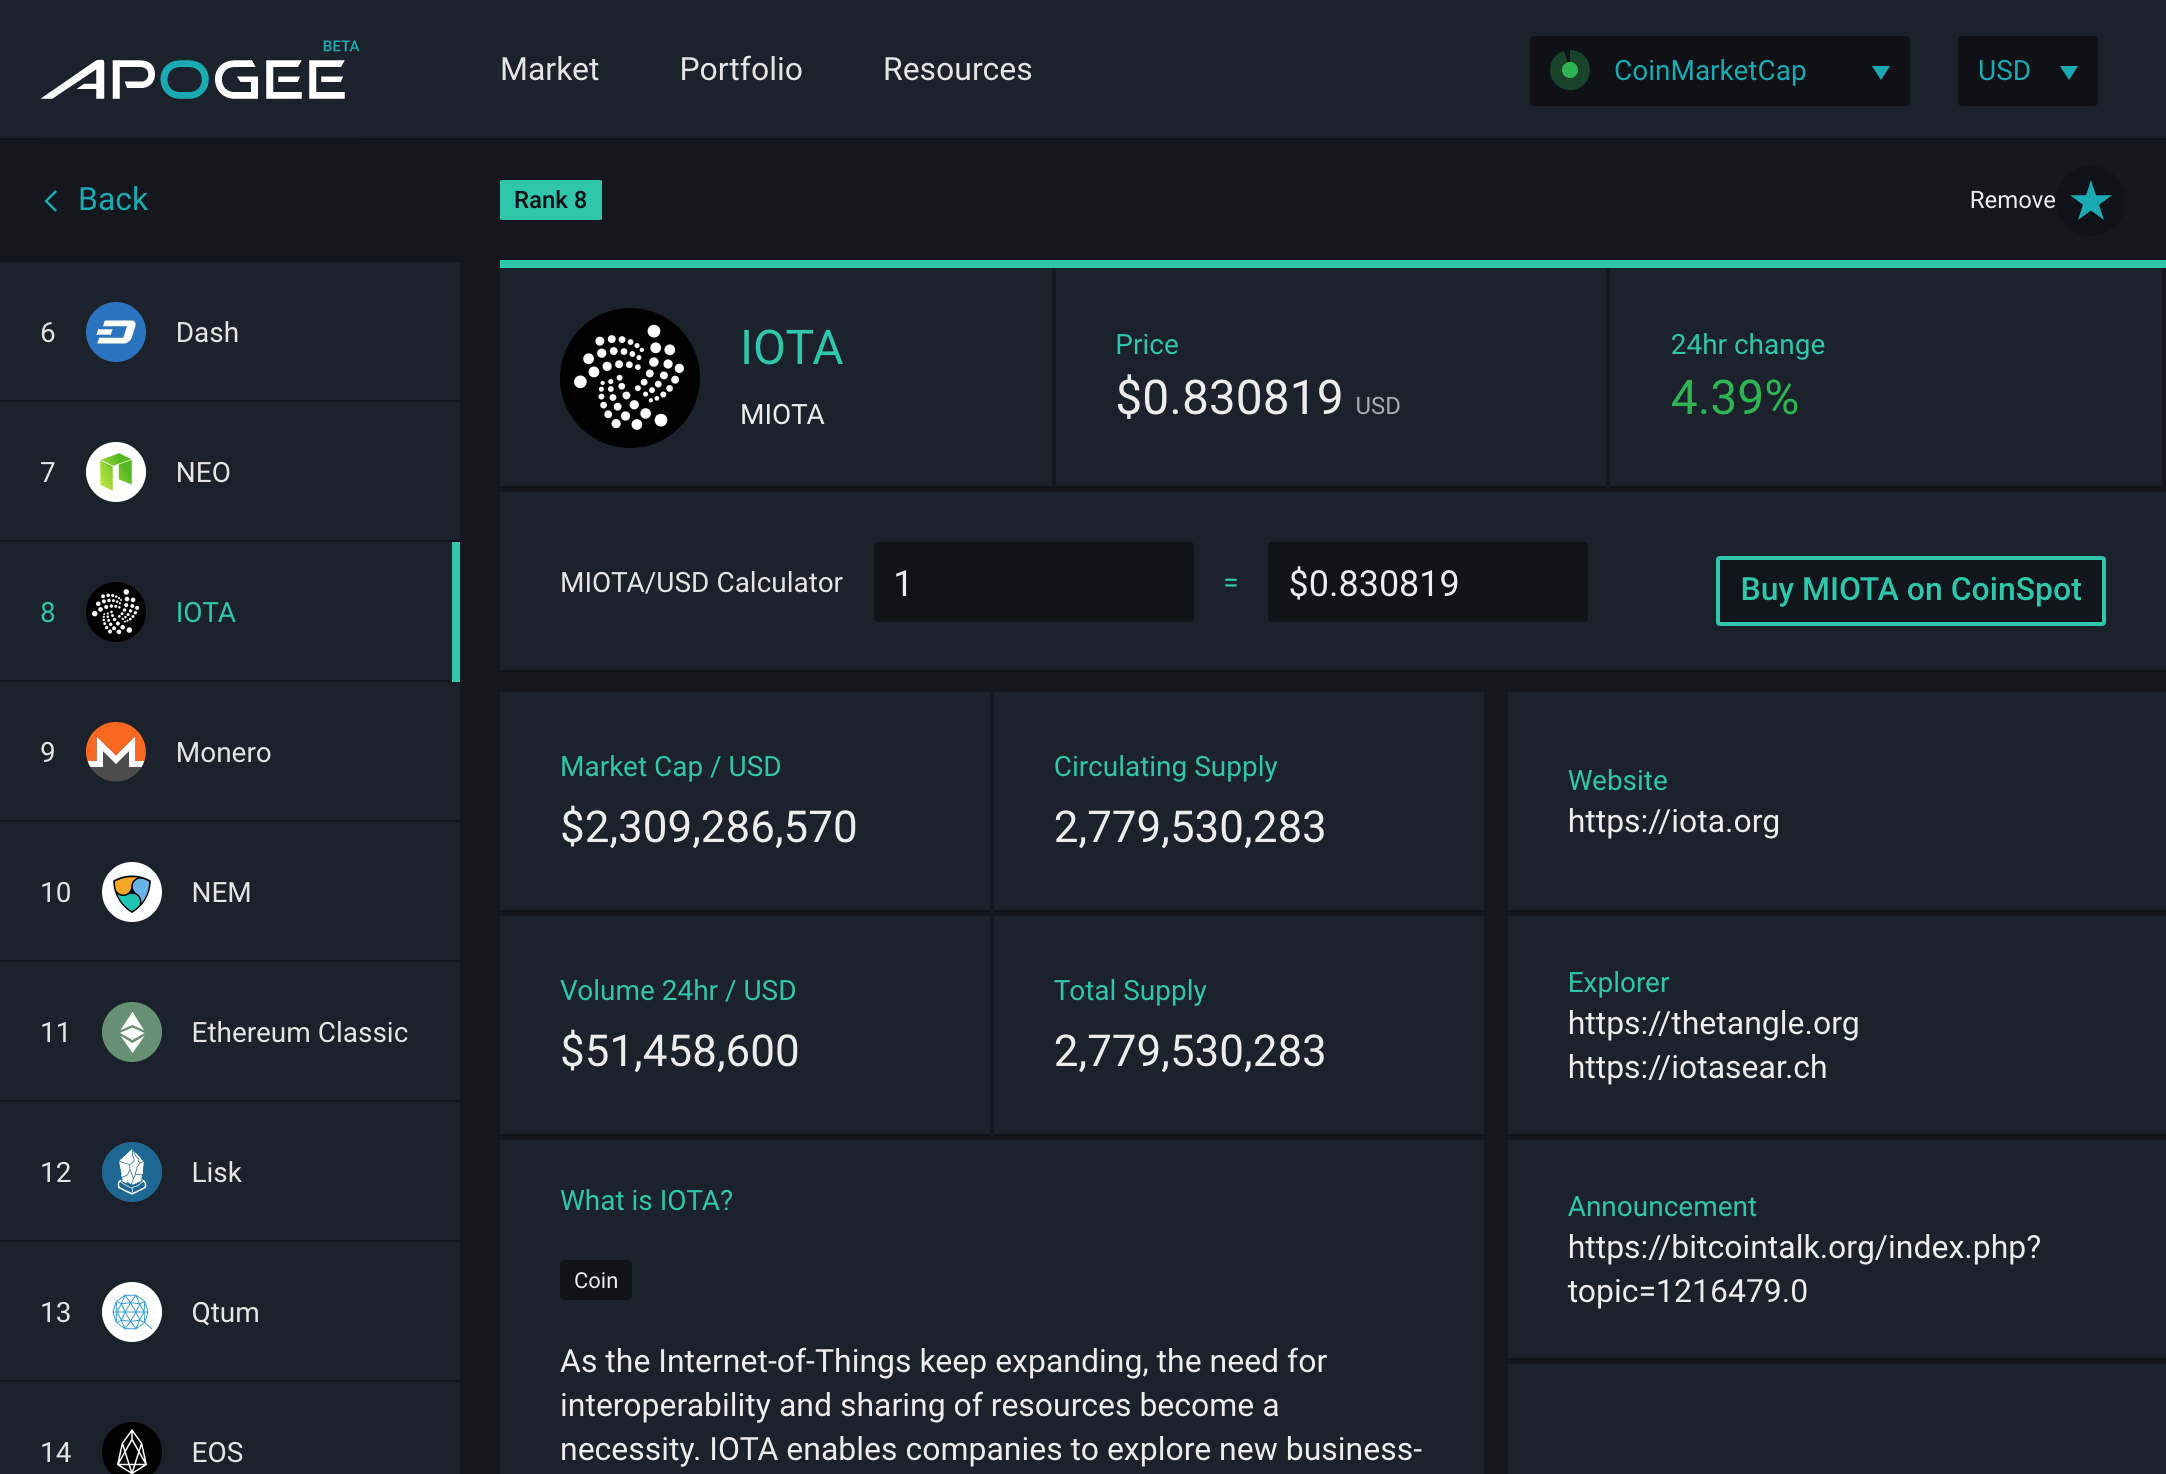The width and height of the screenshot is (2166, 1474).
Task: Open the USD currency dropdown
Action: (x=2026, y=71)
